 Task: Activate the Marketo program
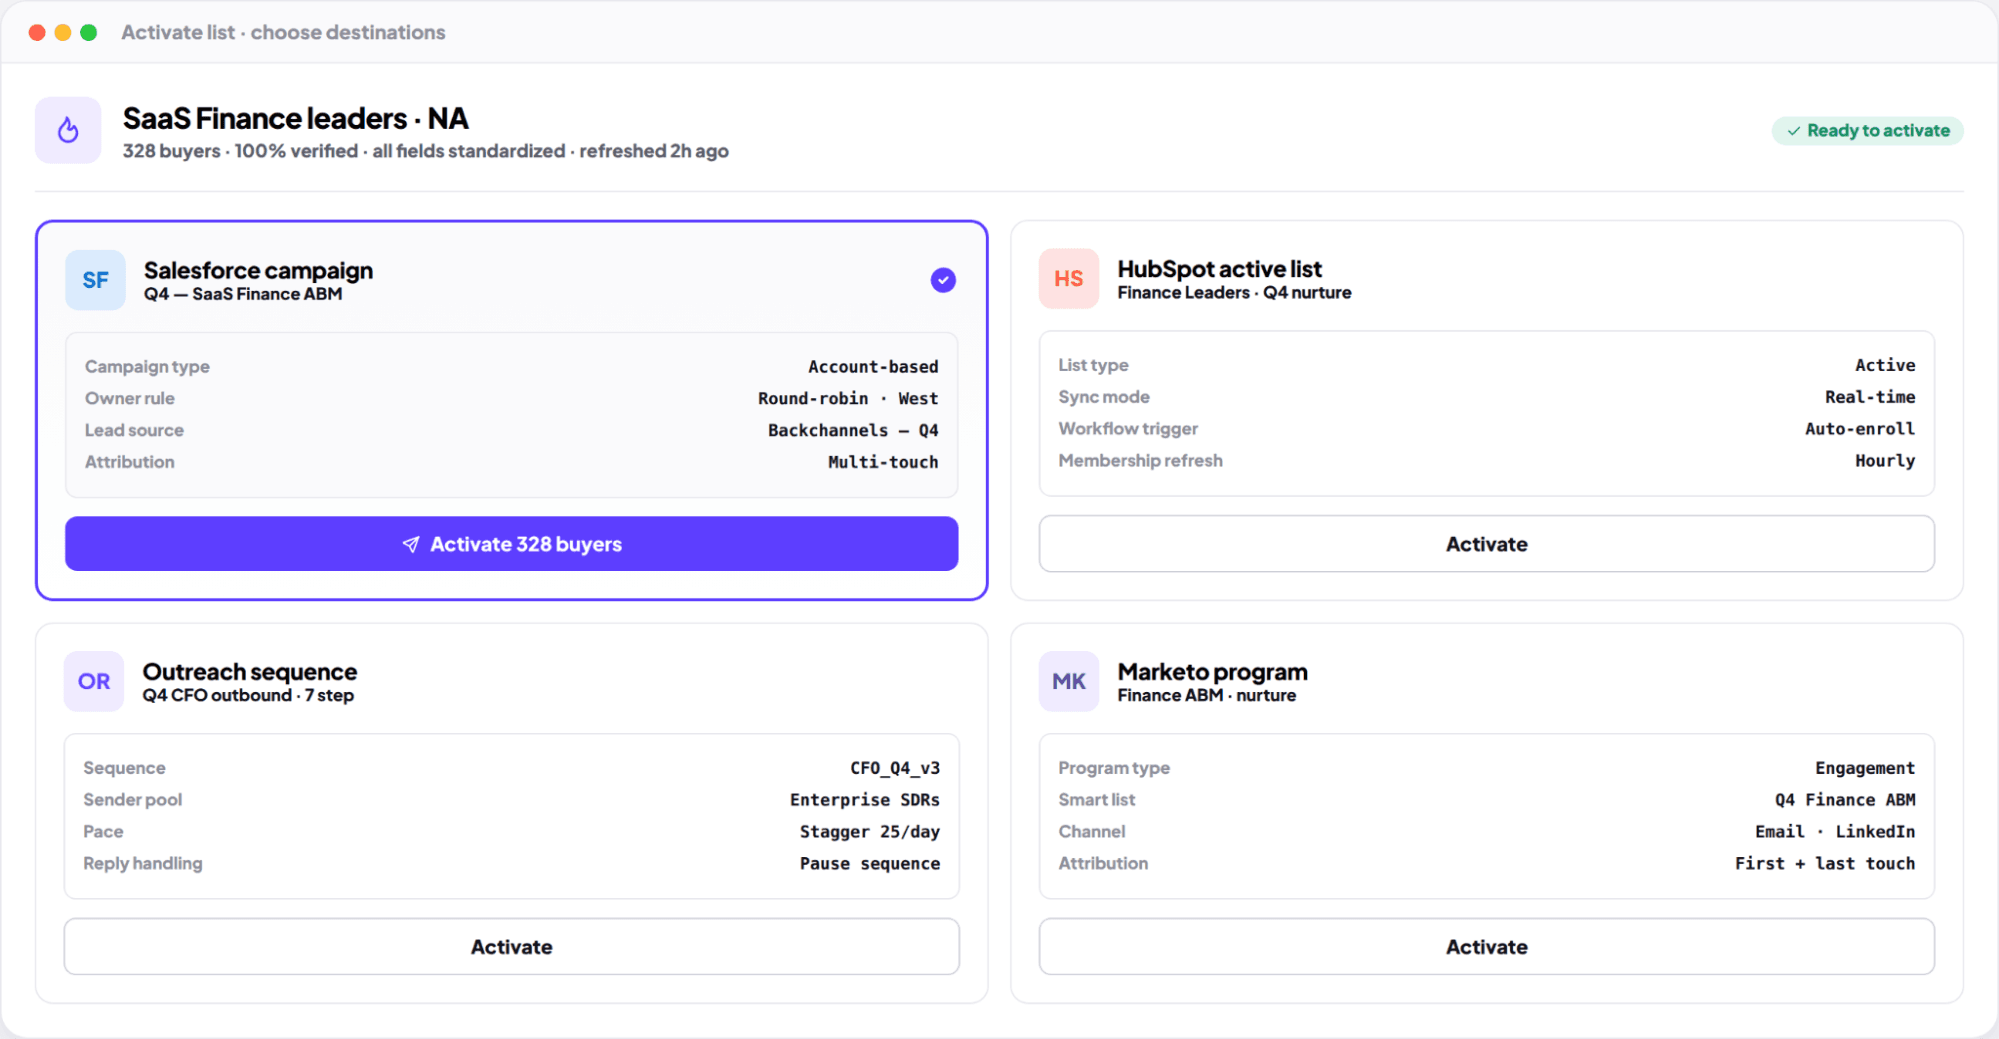[x=1486, y=947]
